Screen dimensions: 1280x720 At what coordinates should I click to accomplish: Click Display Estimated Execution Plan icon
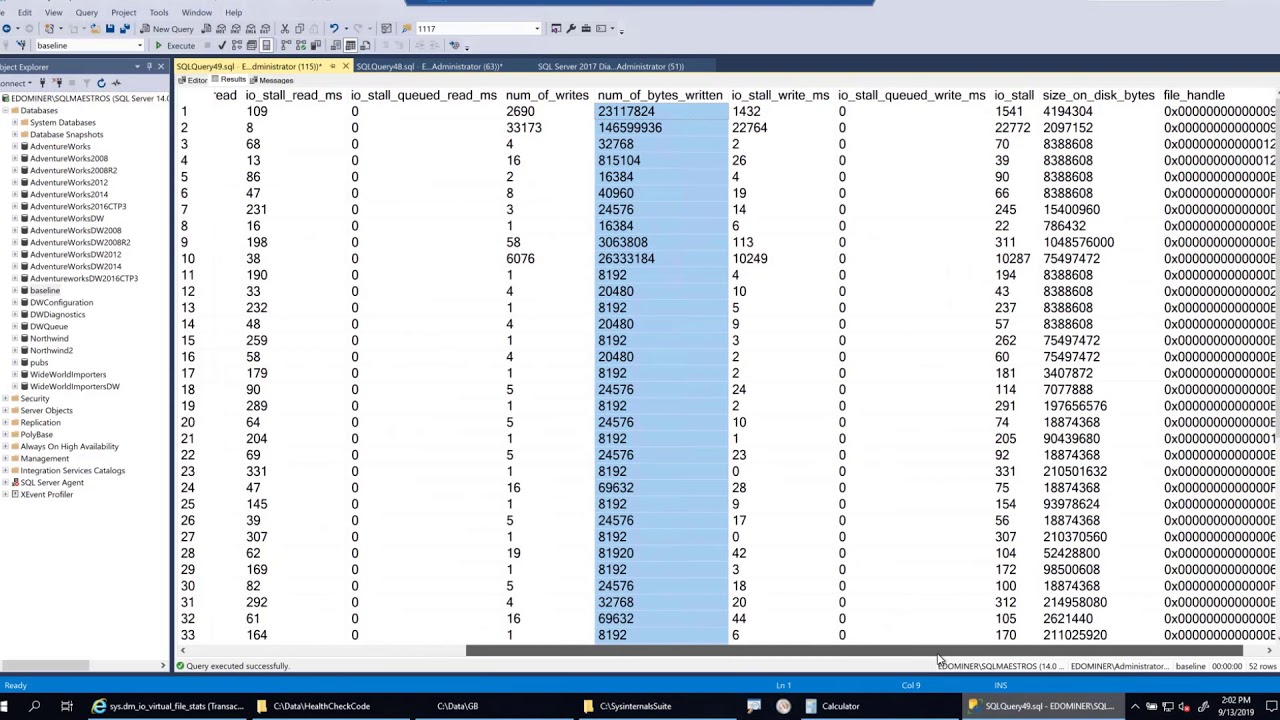click(237, 45)
